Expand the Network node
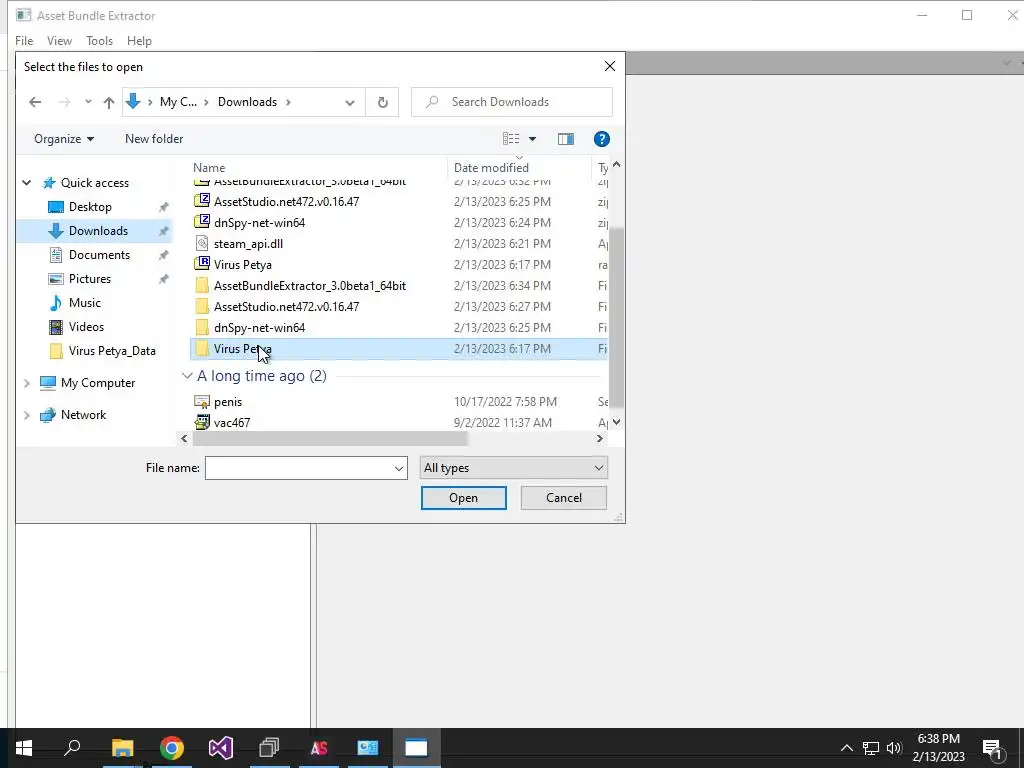The width and height of the screenshot is (1024, 768). tap(27, 415)
